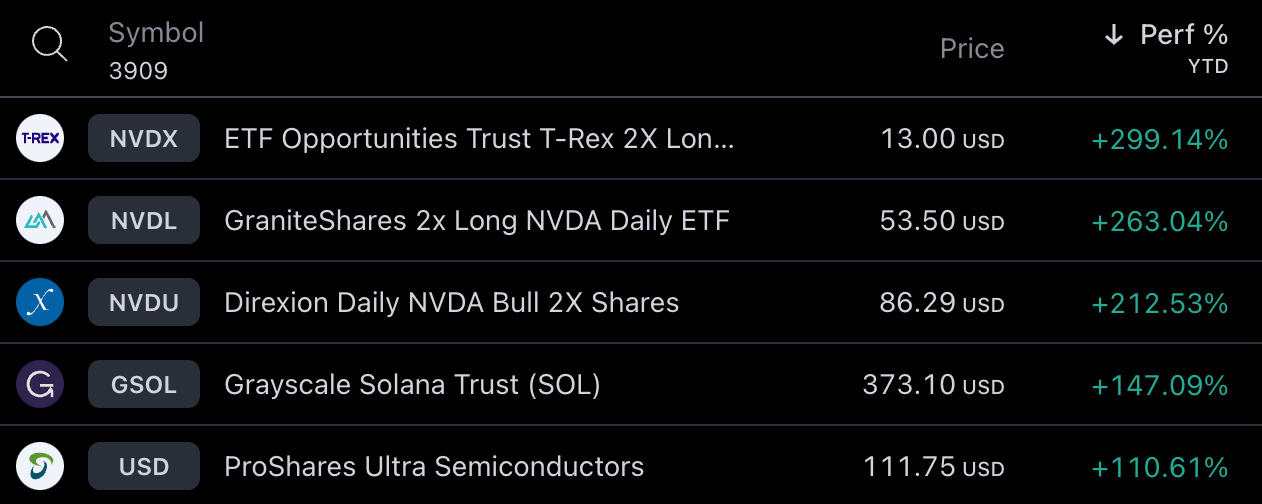Select the NVDL ticker badge
The height and width of the screenshot is (504, 1262).
point(144,221)
